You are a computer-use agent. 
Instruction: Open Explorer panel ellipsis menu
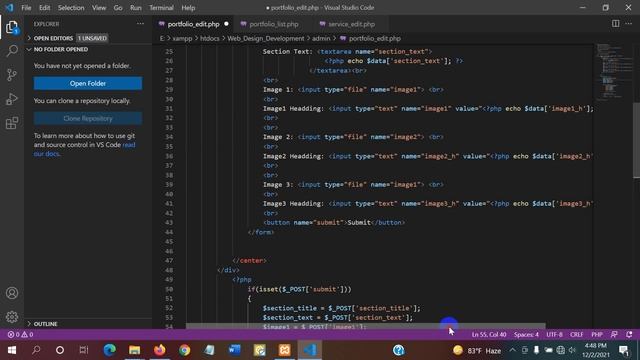[140, 24]
